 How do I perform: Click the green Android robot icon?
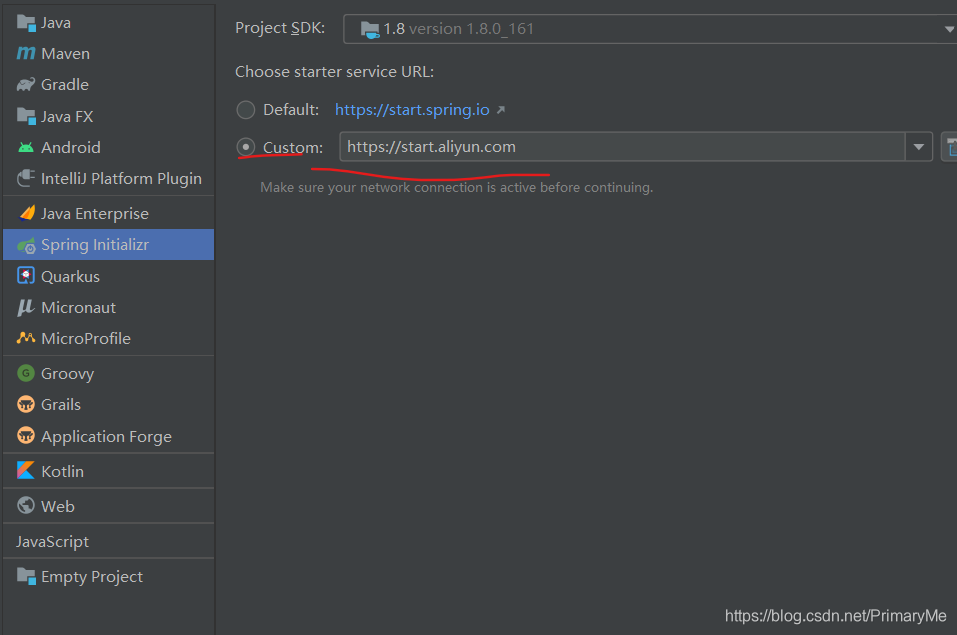[x=26, y=147]
